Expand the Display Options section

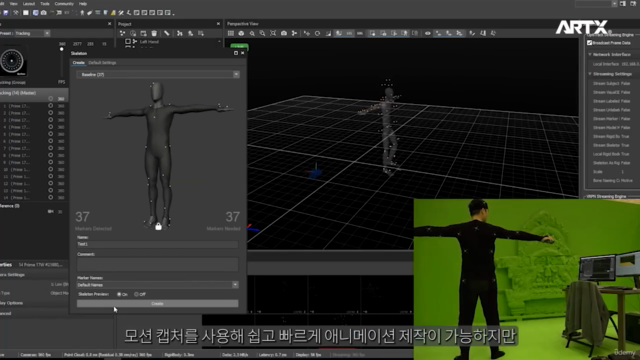[11, 303]
